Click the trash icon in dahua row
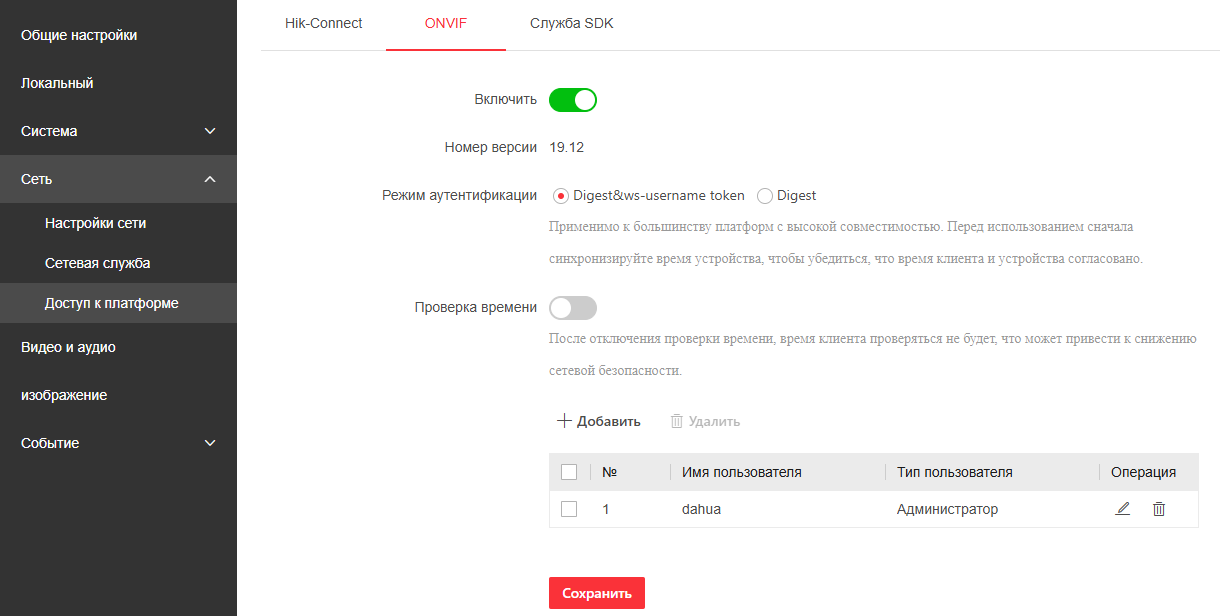 (1159, 509)
